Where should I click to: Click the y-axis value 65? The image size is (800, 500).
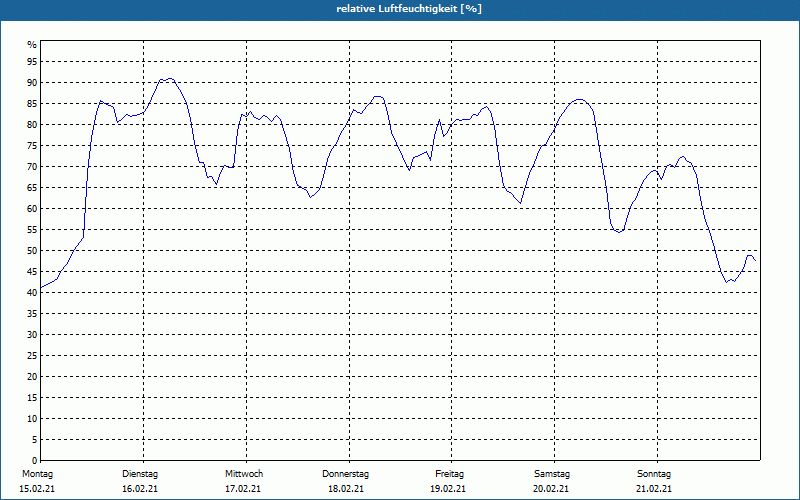click(32, 188)
